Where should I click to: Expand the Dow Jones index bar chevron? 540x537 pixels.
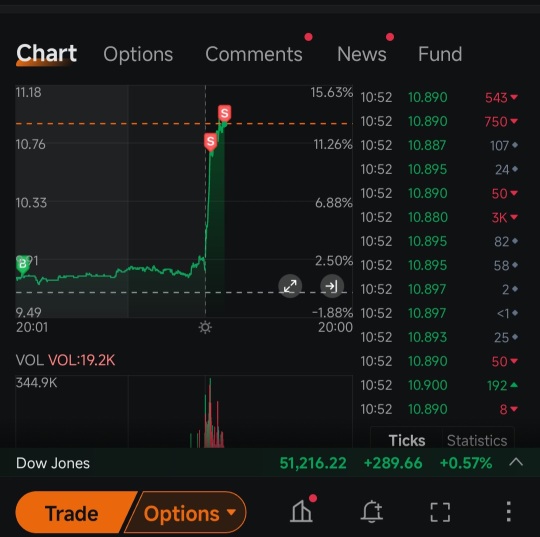coord(516,462)
